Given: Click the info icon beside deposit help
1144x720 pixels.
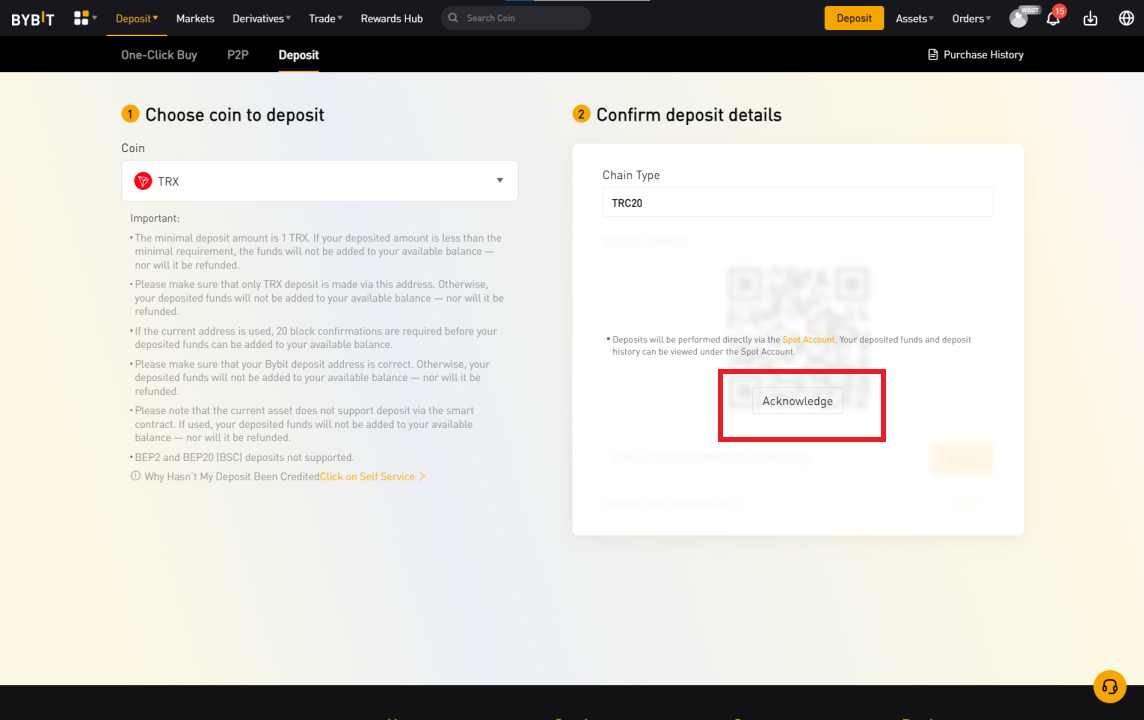Looking at the screenshot, I should (135, 476).
